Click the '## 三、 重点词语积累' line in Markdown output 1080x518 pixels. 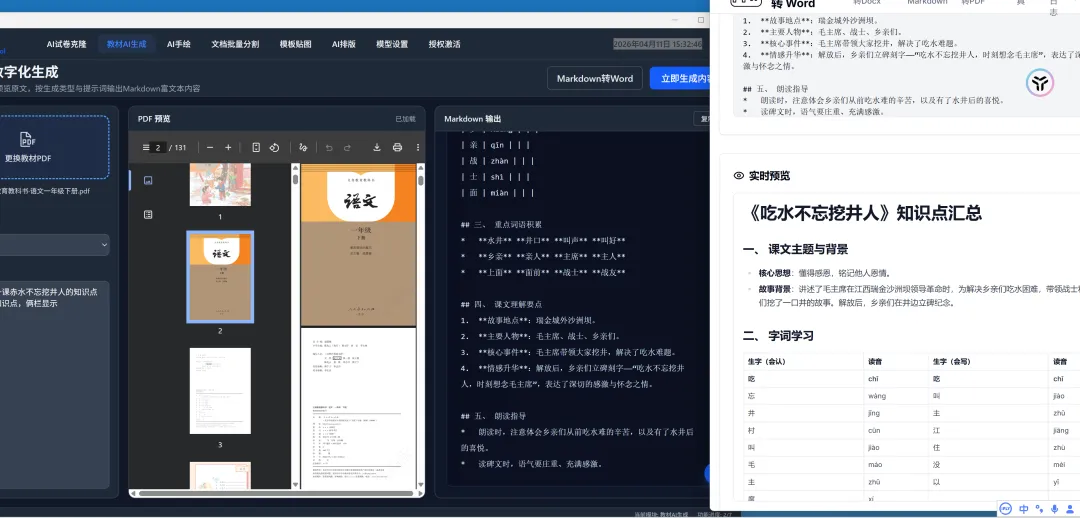point(501,225)
